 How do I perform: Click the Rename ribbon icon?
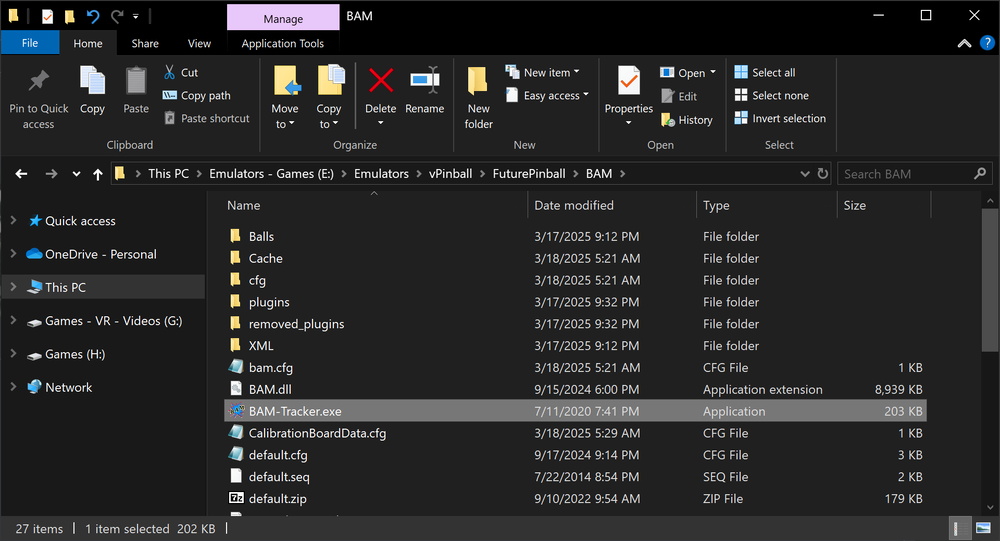pyautogui.click(x=425, y=81)
